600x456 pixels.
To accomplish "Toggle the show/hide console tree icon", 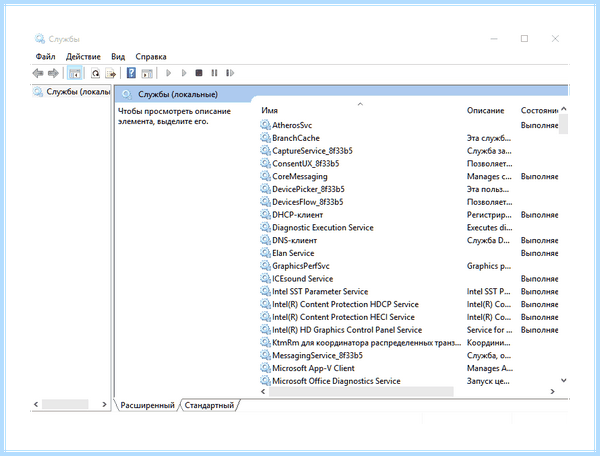I will [75, 73].
